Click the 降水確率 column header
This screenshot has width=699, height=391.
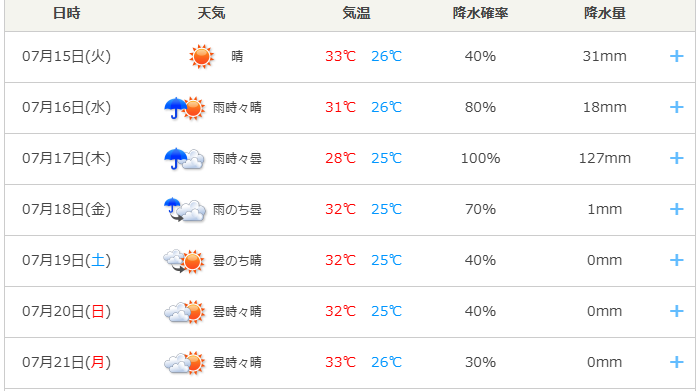pyautogui.click(x=480, y=13)
